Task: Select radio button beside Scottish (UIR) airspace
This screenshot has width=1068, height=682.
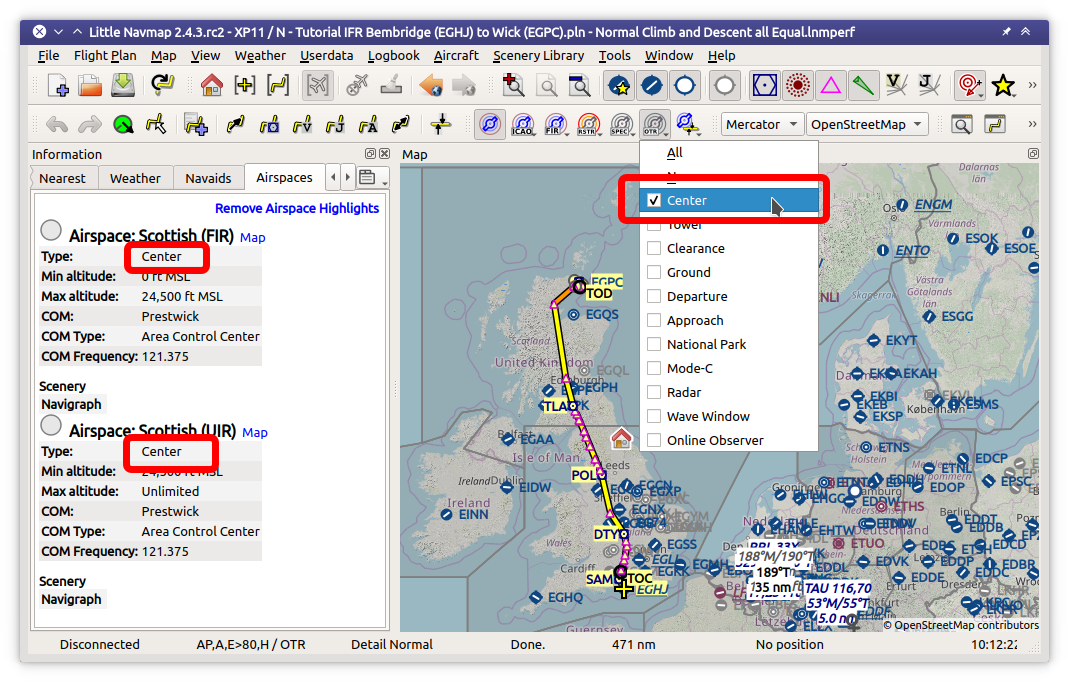Action: point(51,425)
